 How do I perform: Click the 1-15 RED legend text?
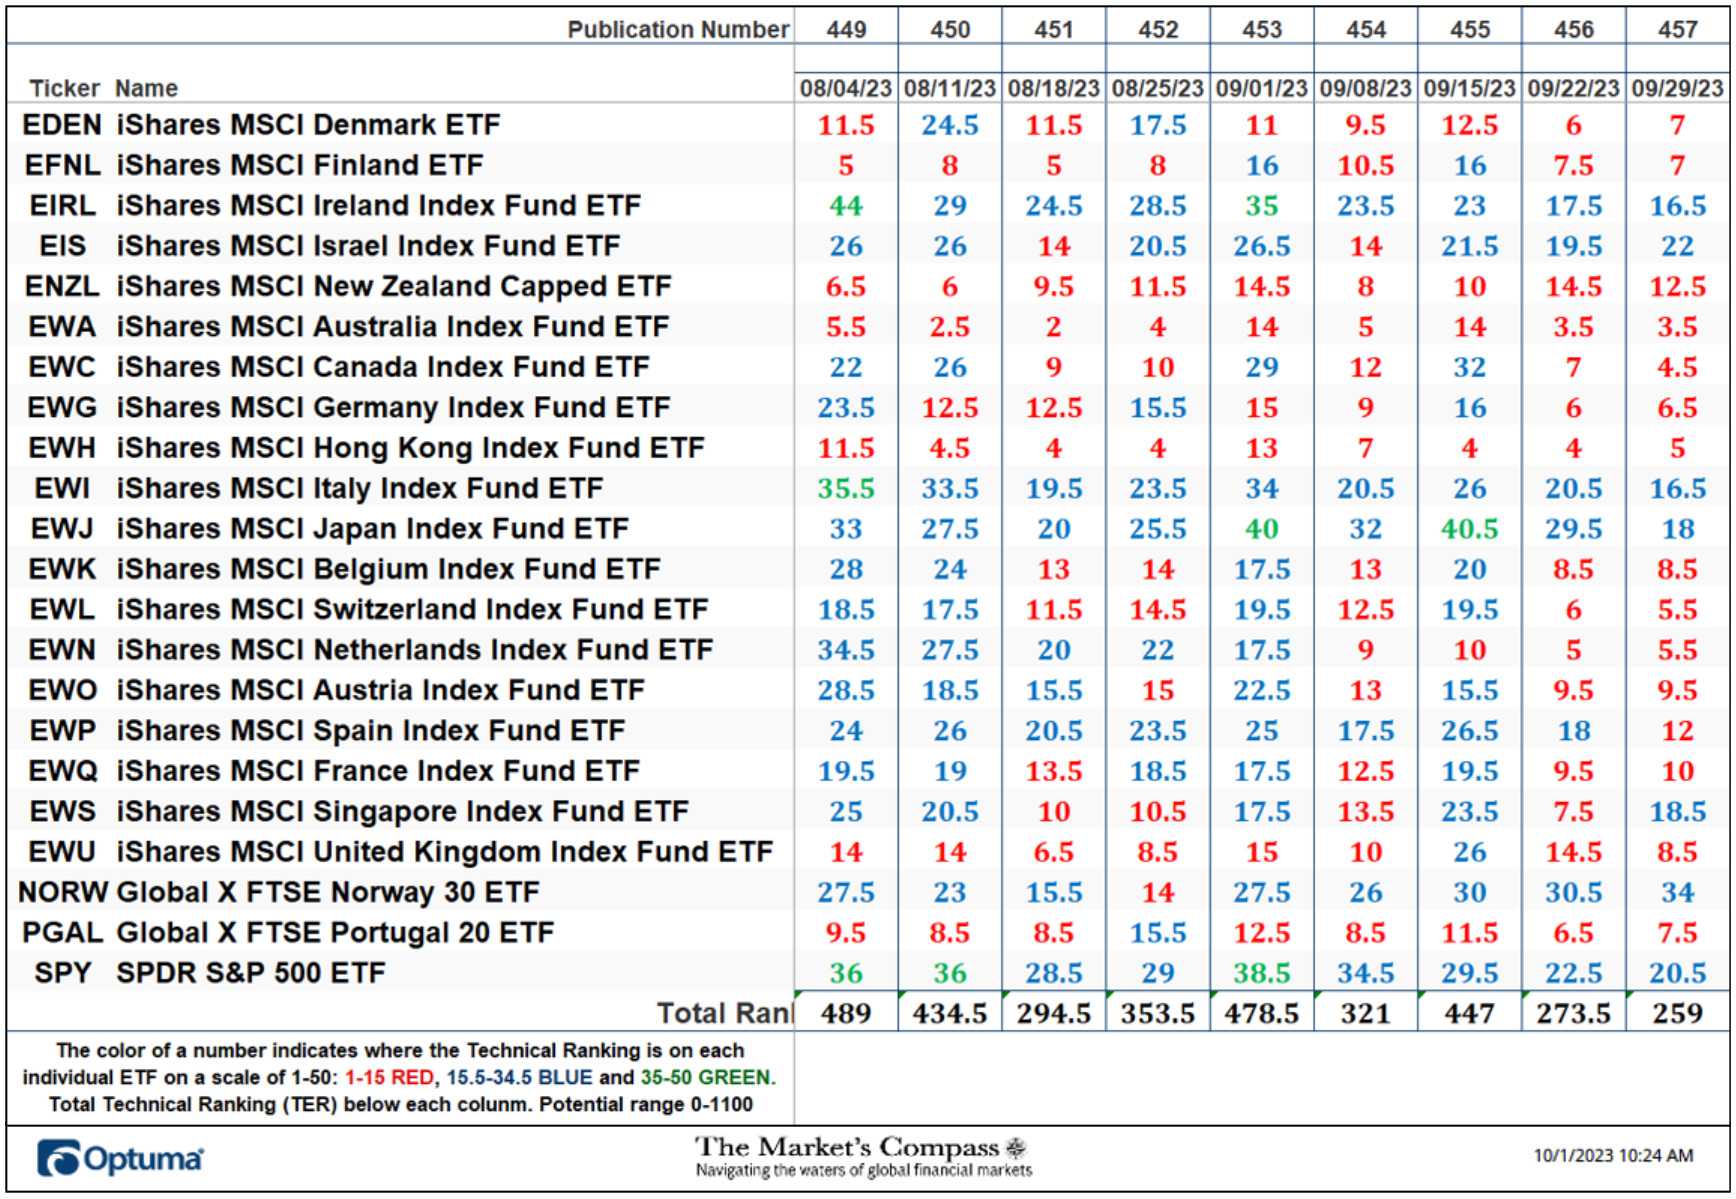pos(389,1078)
